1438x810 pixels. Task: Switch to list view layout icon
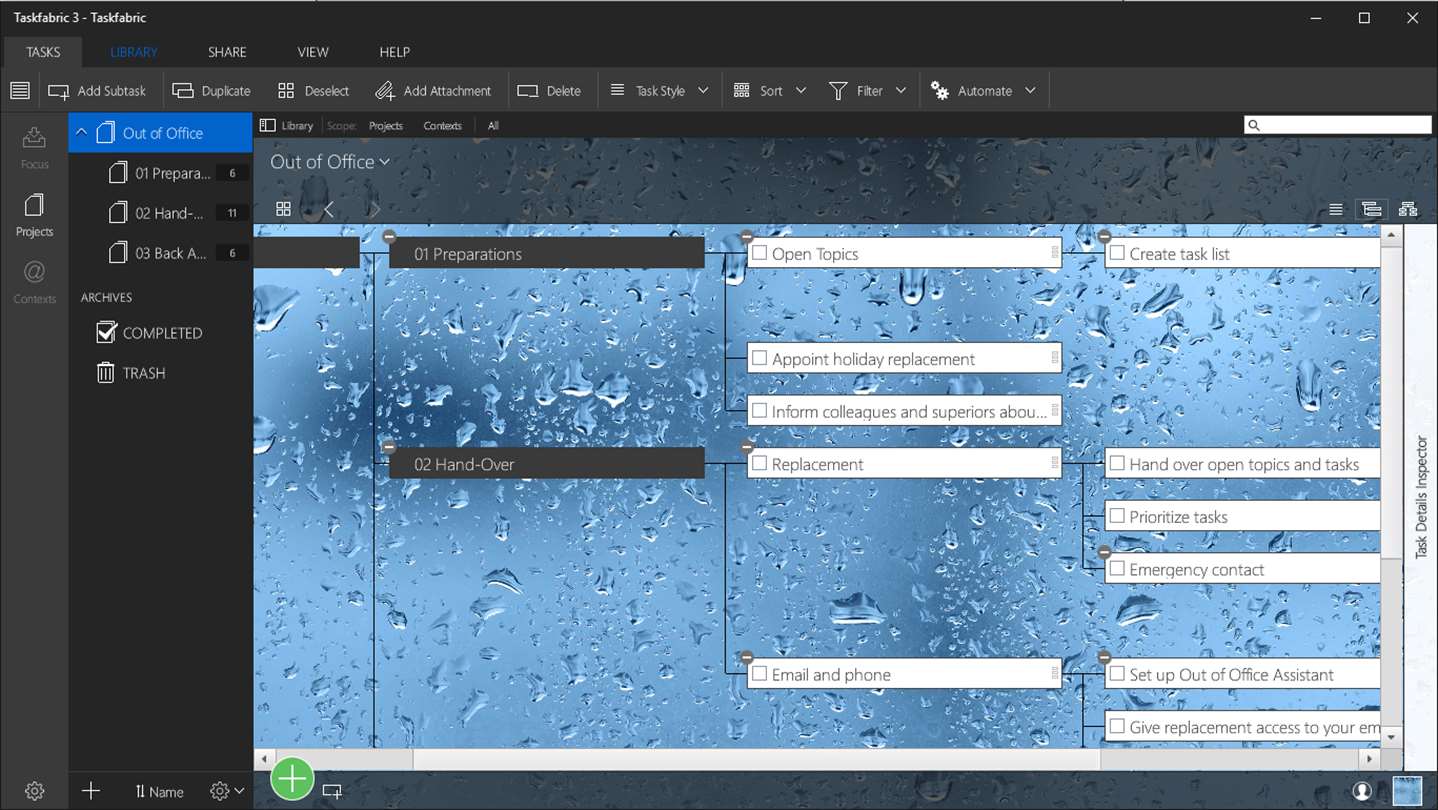1336,209
